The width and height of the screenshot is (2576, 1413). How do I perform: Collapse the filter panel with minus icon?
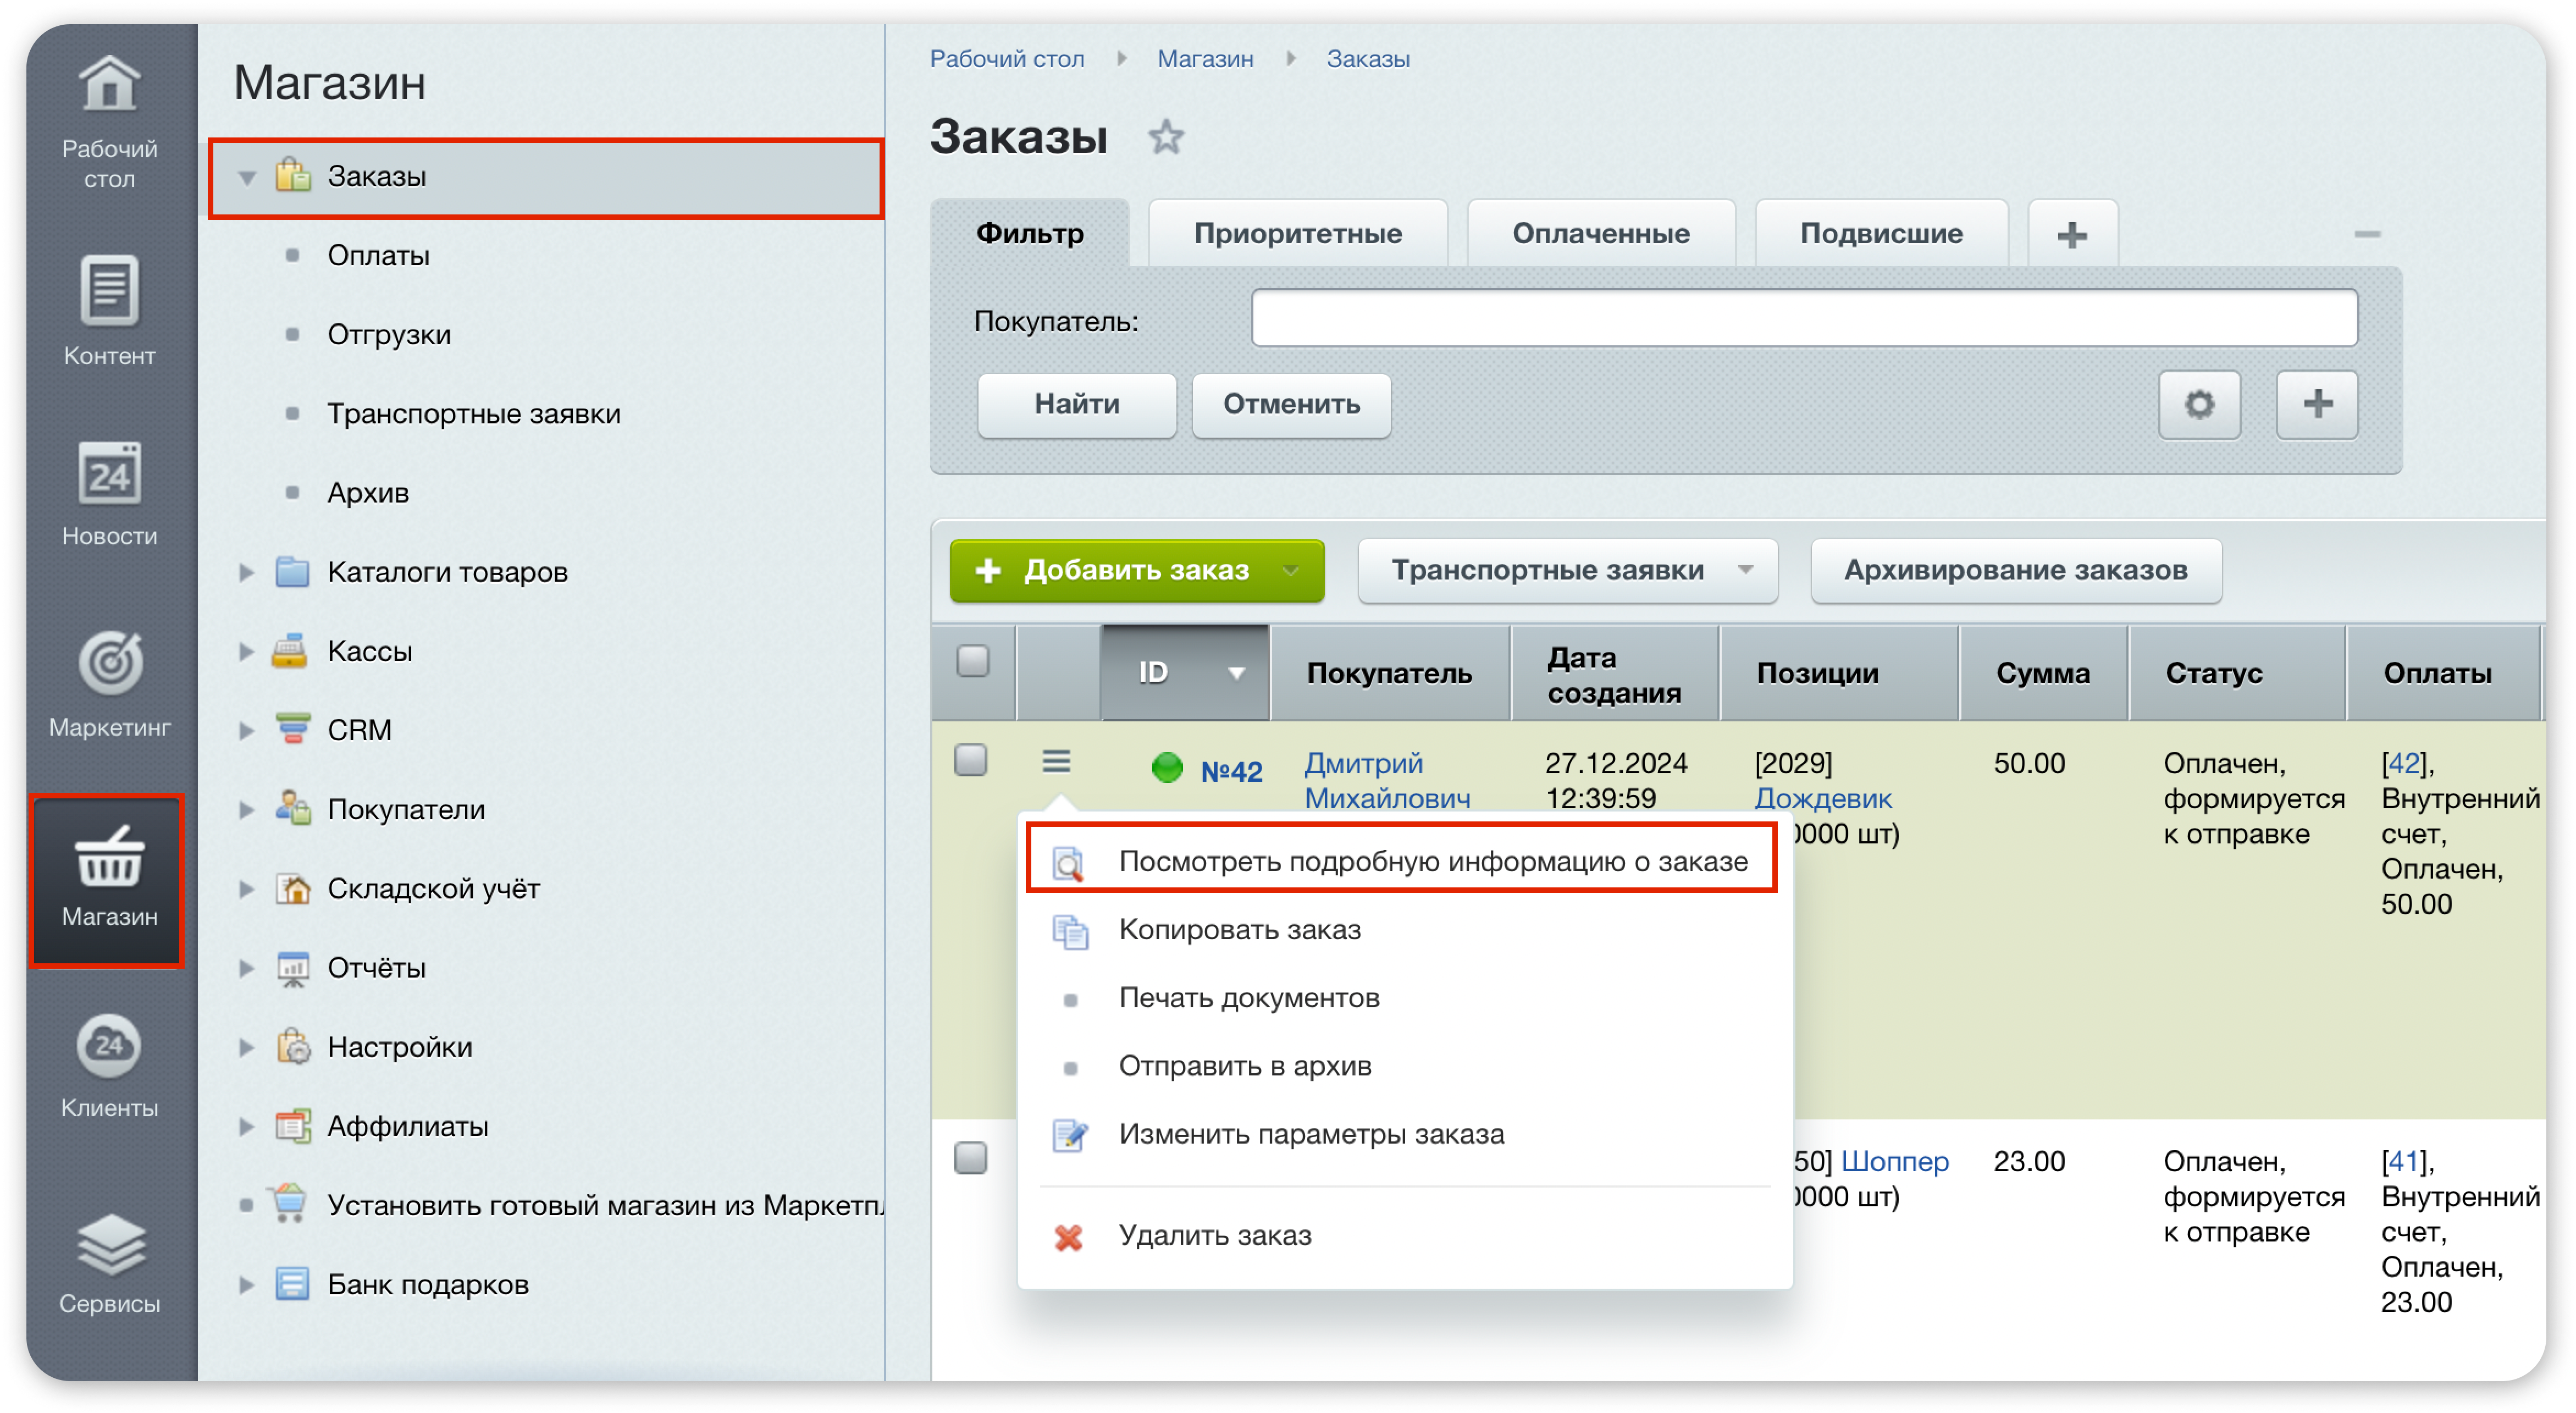point(2366,234)
